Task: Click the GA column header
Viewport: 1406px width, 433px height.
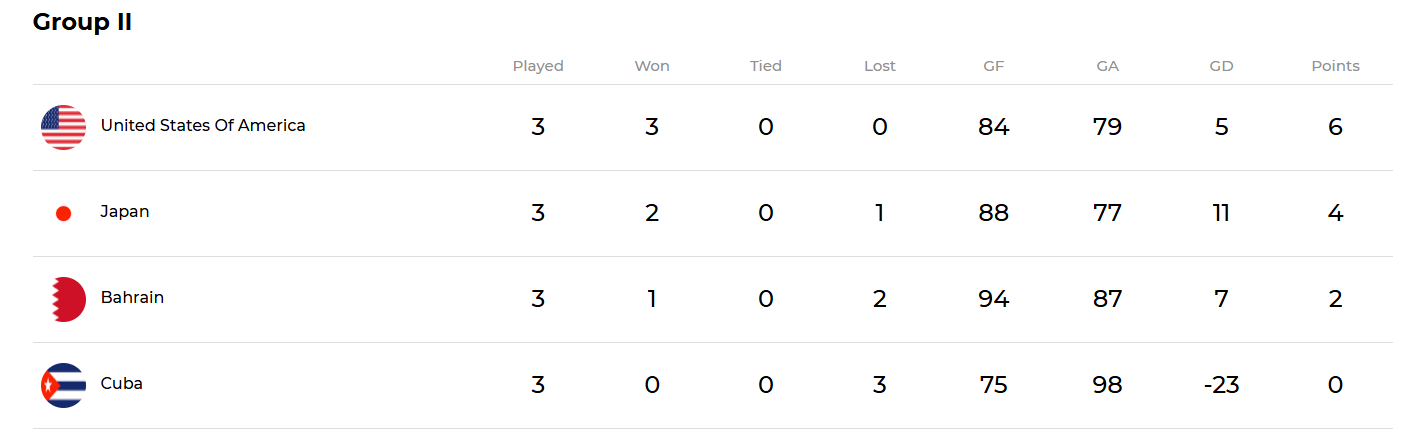Action: click(x=1108, y=66)
